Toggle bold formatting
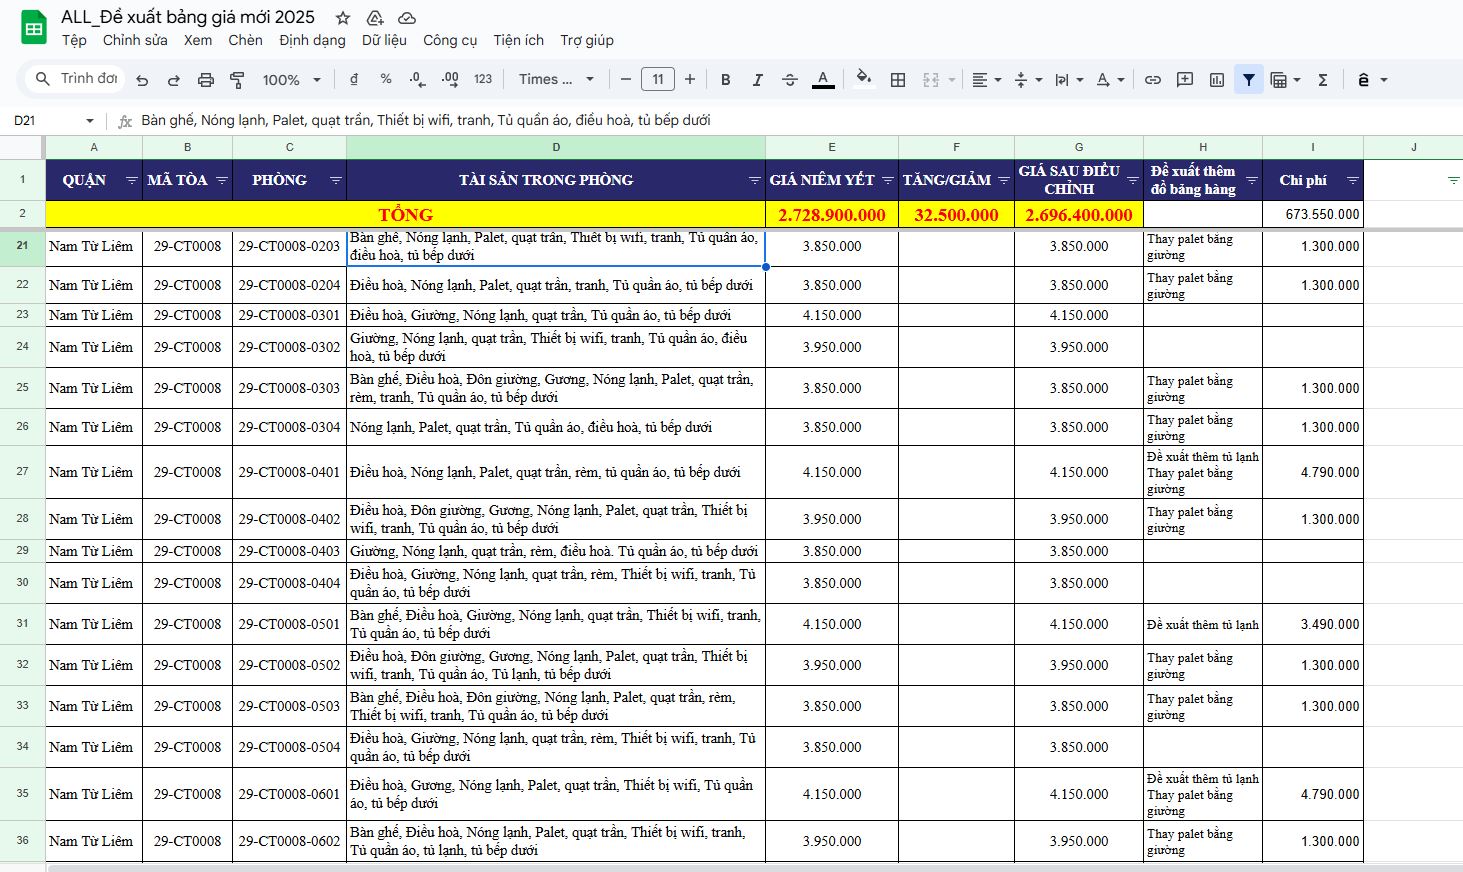 tap(726, 80)
